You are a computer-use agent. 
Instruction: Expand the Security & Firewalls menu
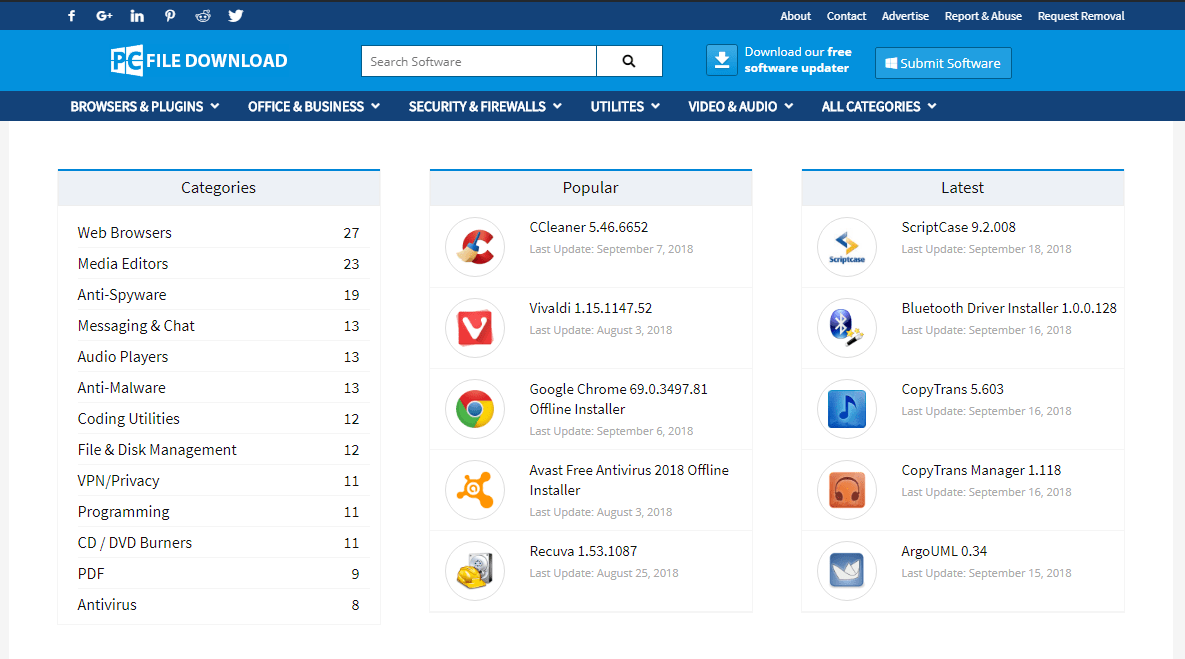pos(485,107)
